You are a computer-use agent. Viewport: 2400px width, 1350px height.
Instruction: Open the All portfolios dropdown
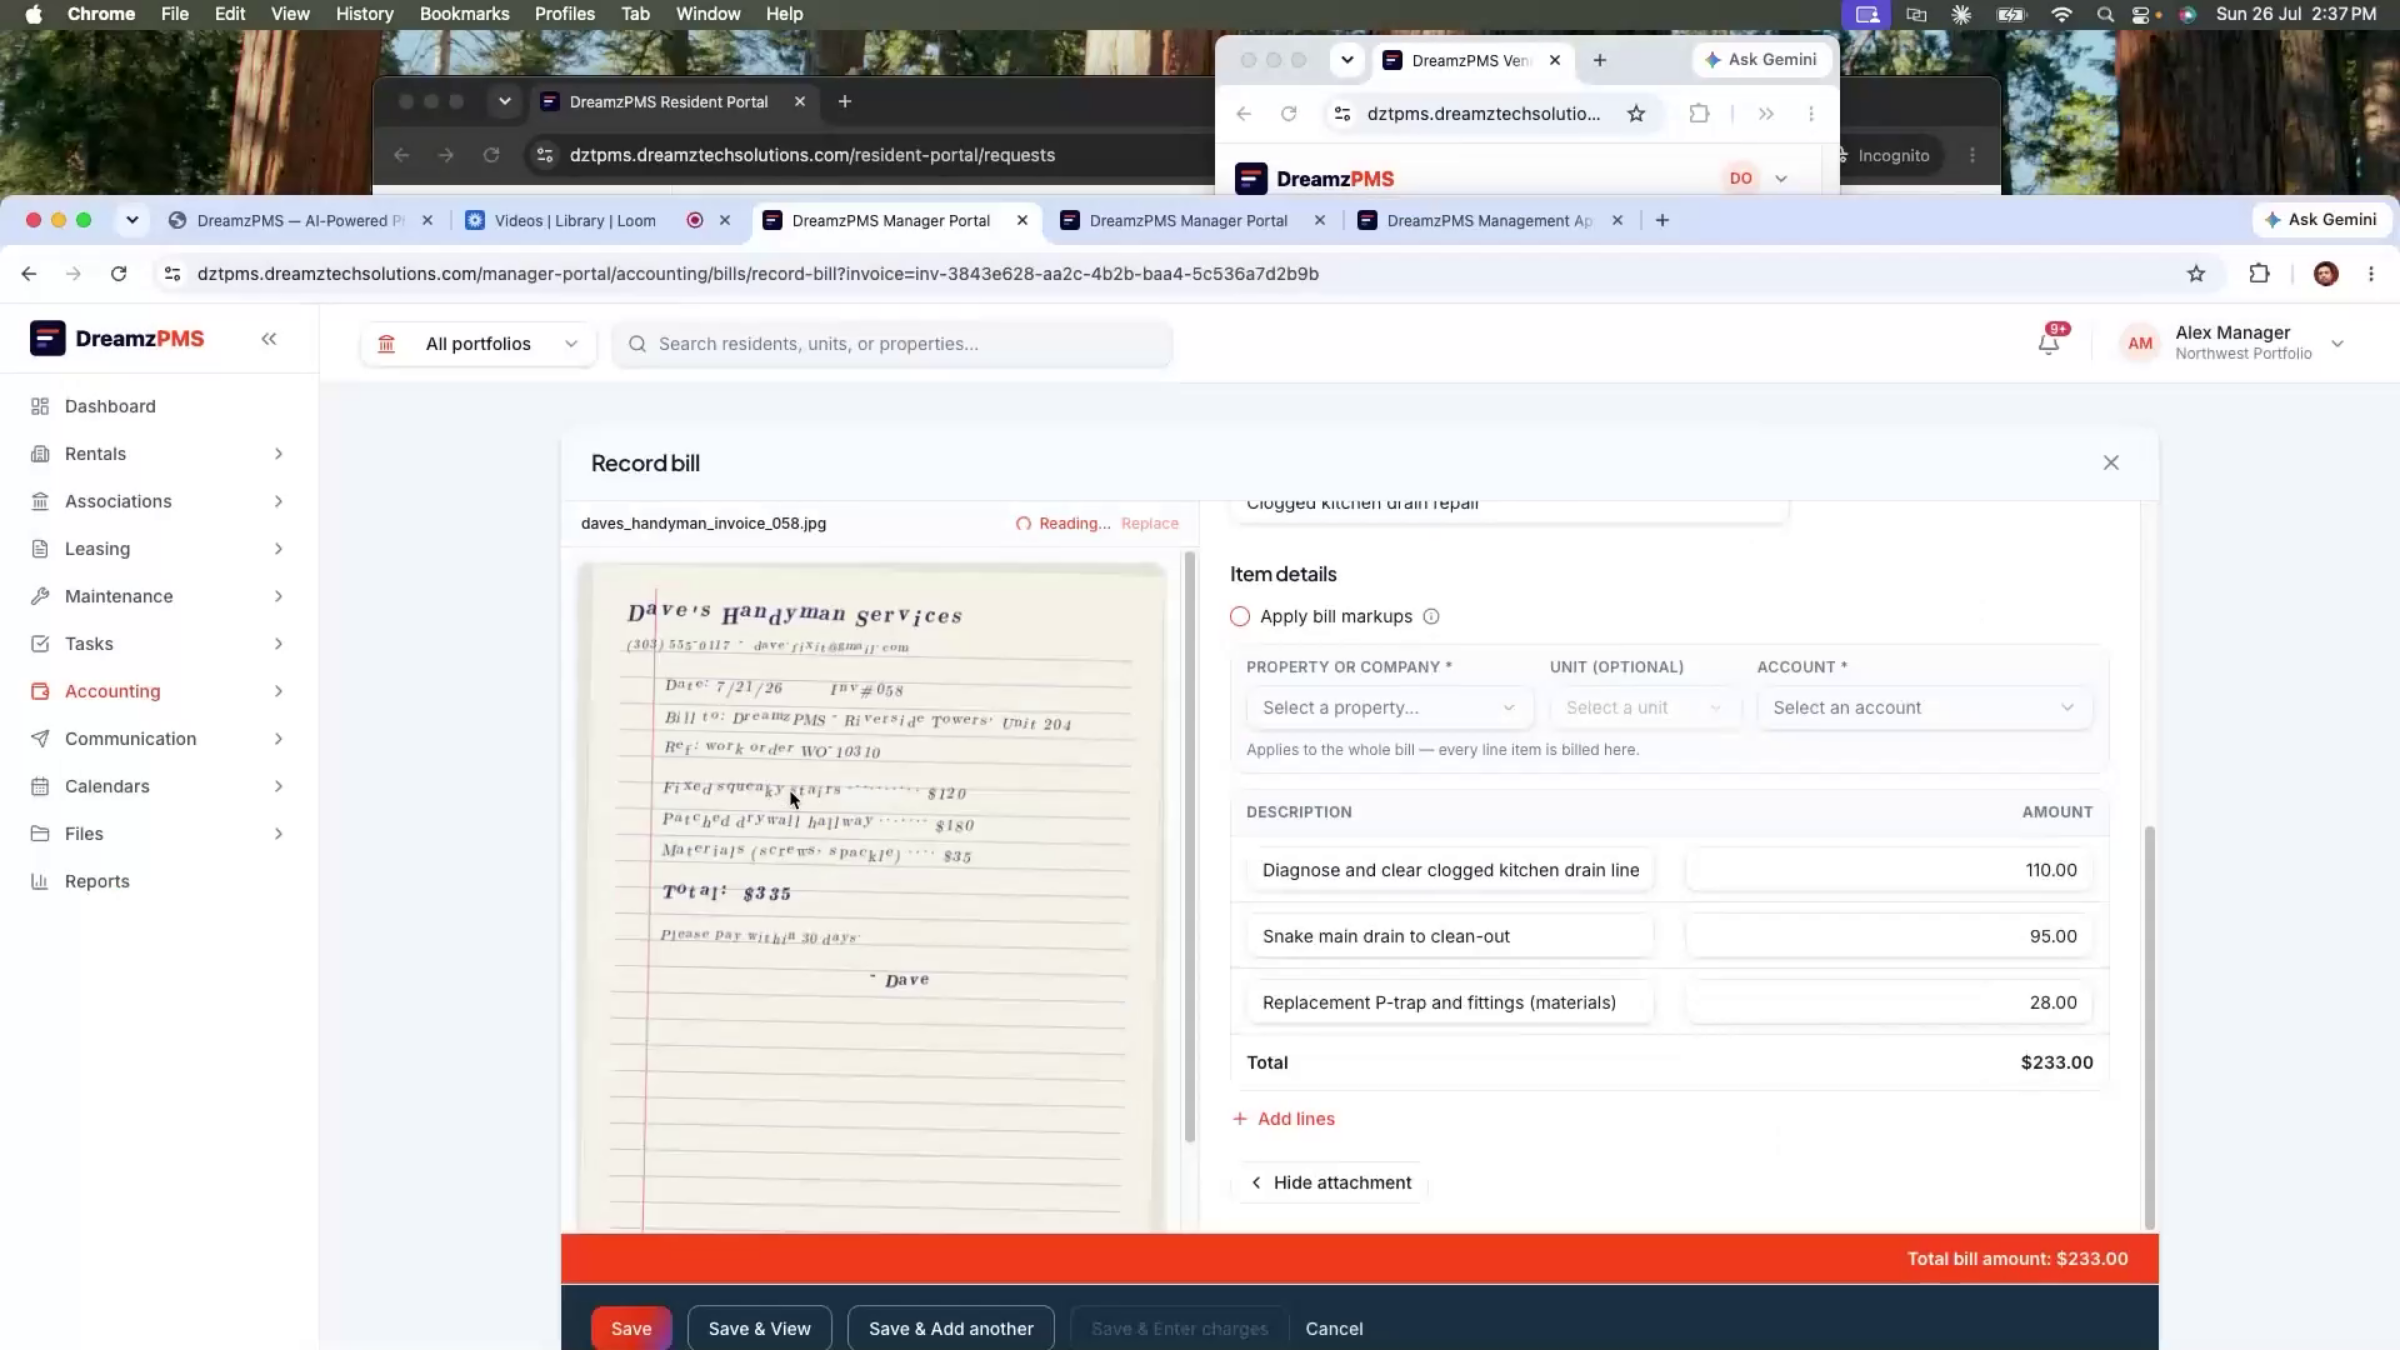coord(478,344)
